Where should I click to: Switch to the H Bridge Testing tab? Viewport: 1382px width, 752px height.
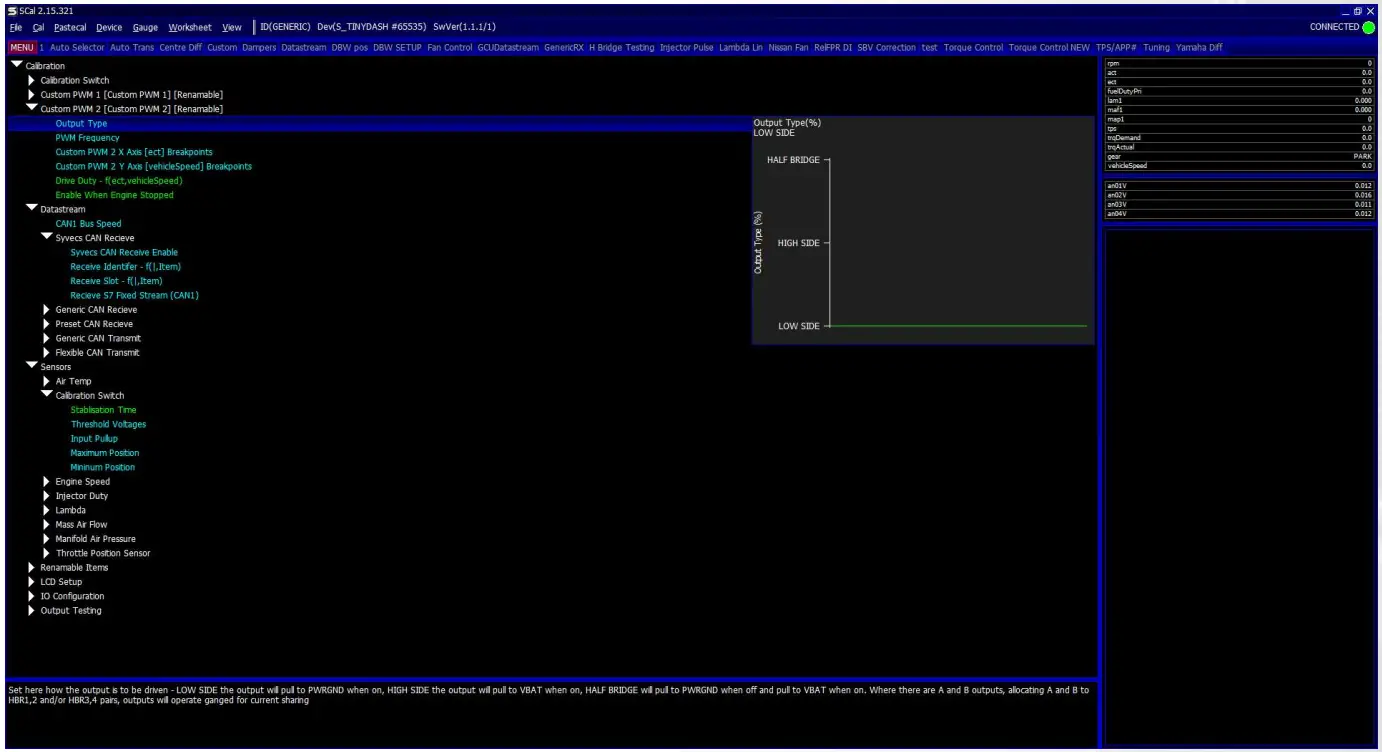[x=621, y=47]
